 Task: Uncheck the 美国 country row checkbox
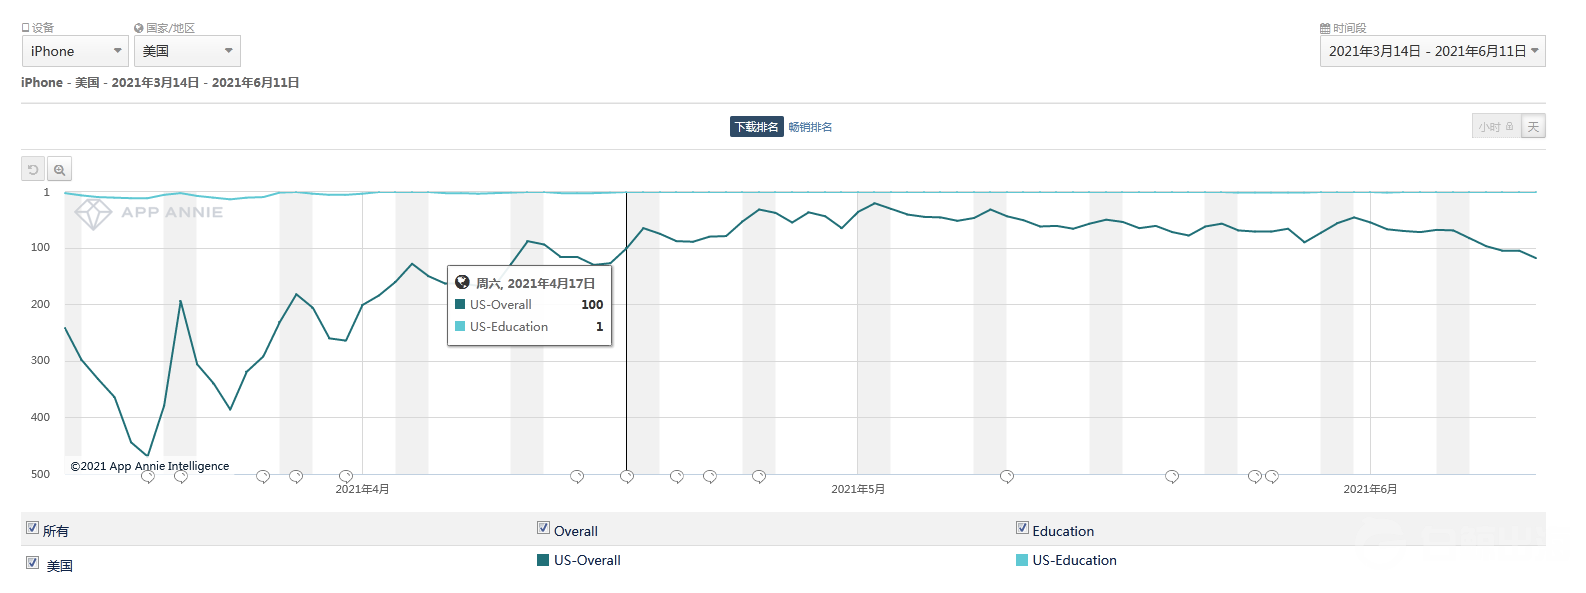(x=33, y=563)
